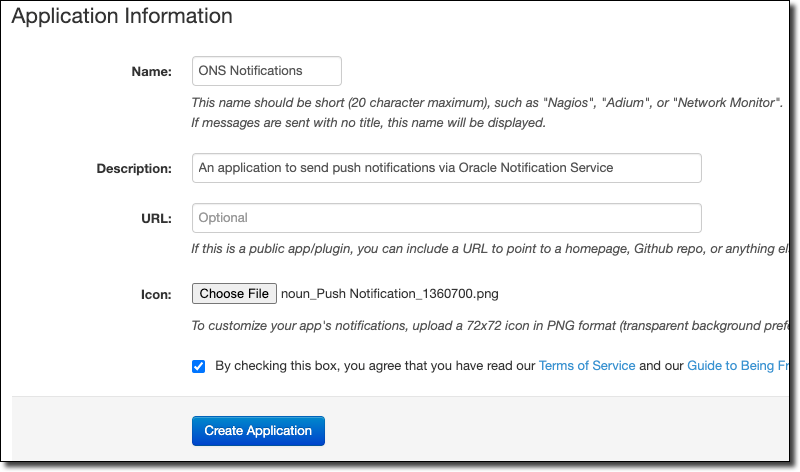
Task: Click the ONS Notifications name field
Action: tap(266, 71)
